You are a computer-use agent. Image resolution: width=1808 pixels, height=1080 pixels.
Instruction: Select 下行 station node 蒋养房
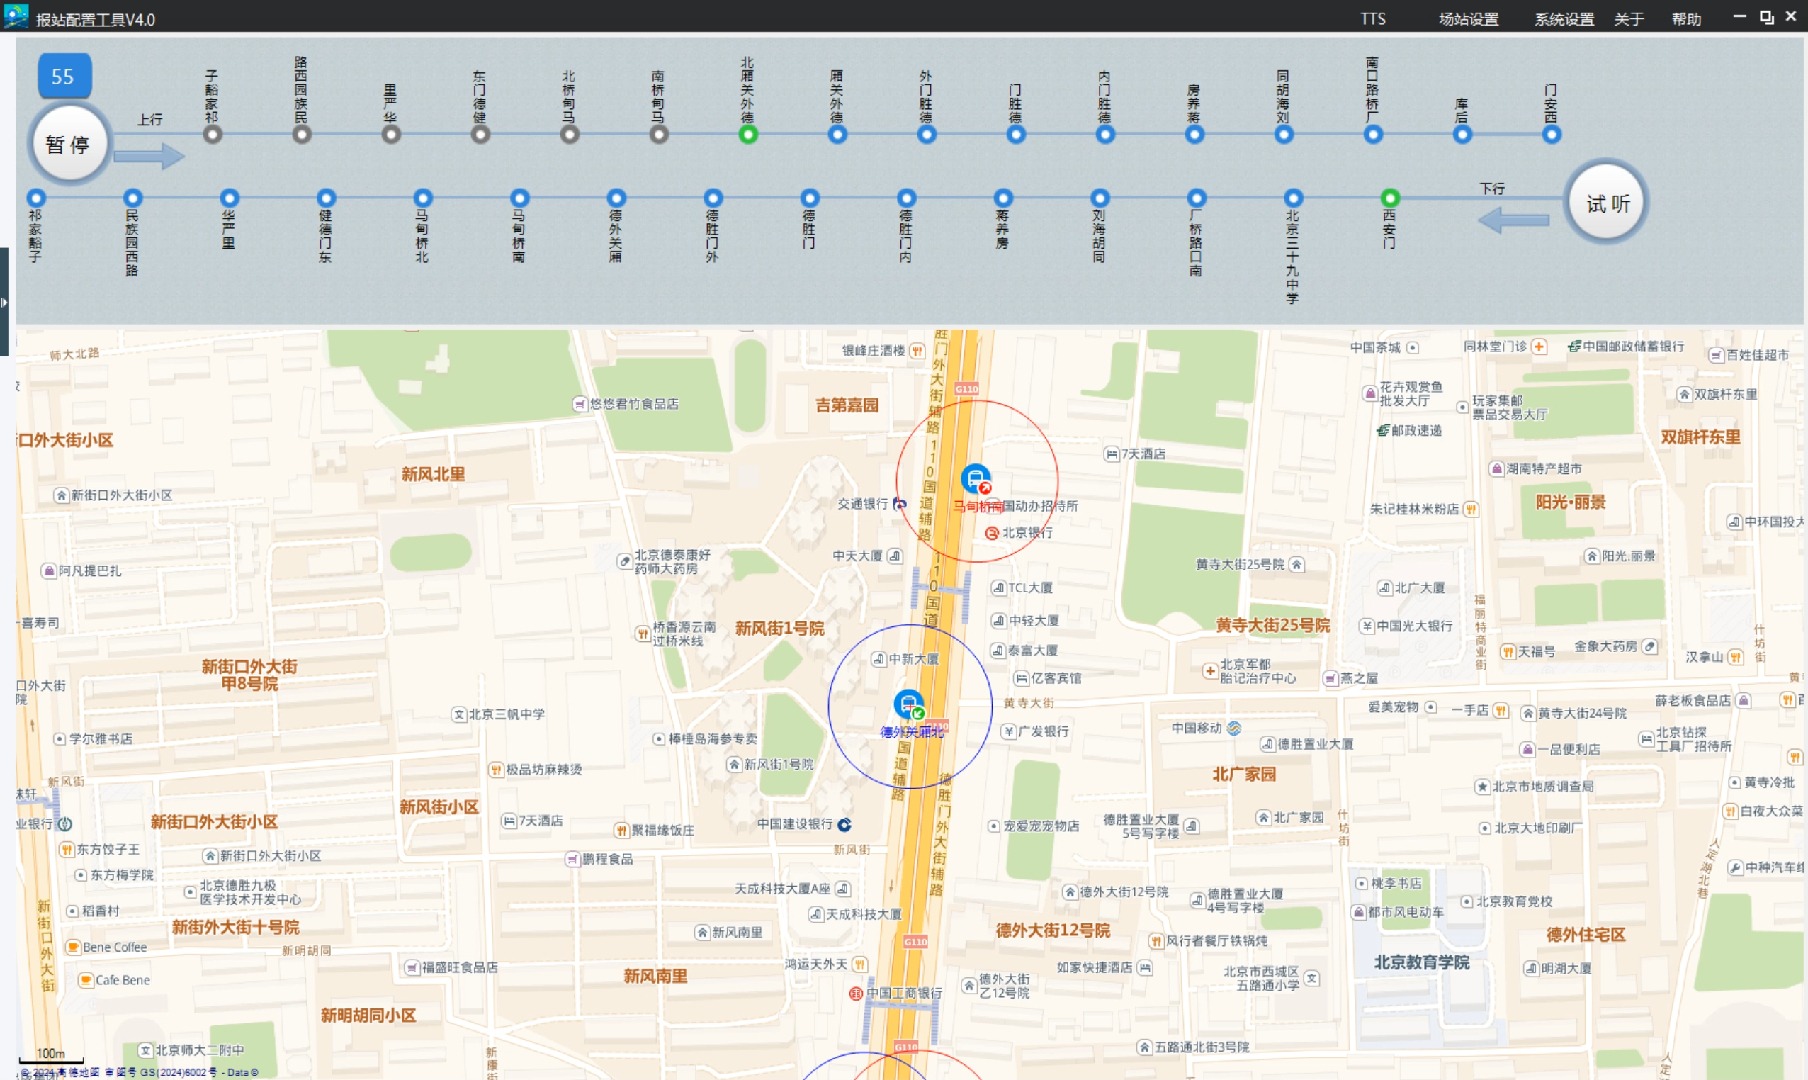click(x=1003, y=198)
